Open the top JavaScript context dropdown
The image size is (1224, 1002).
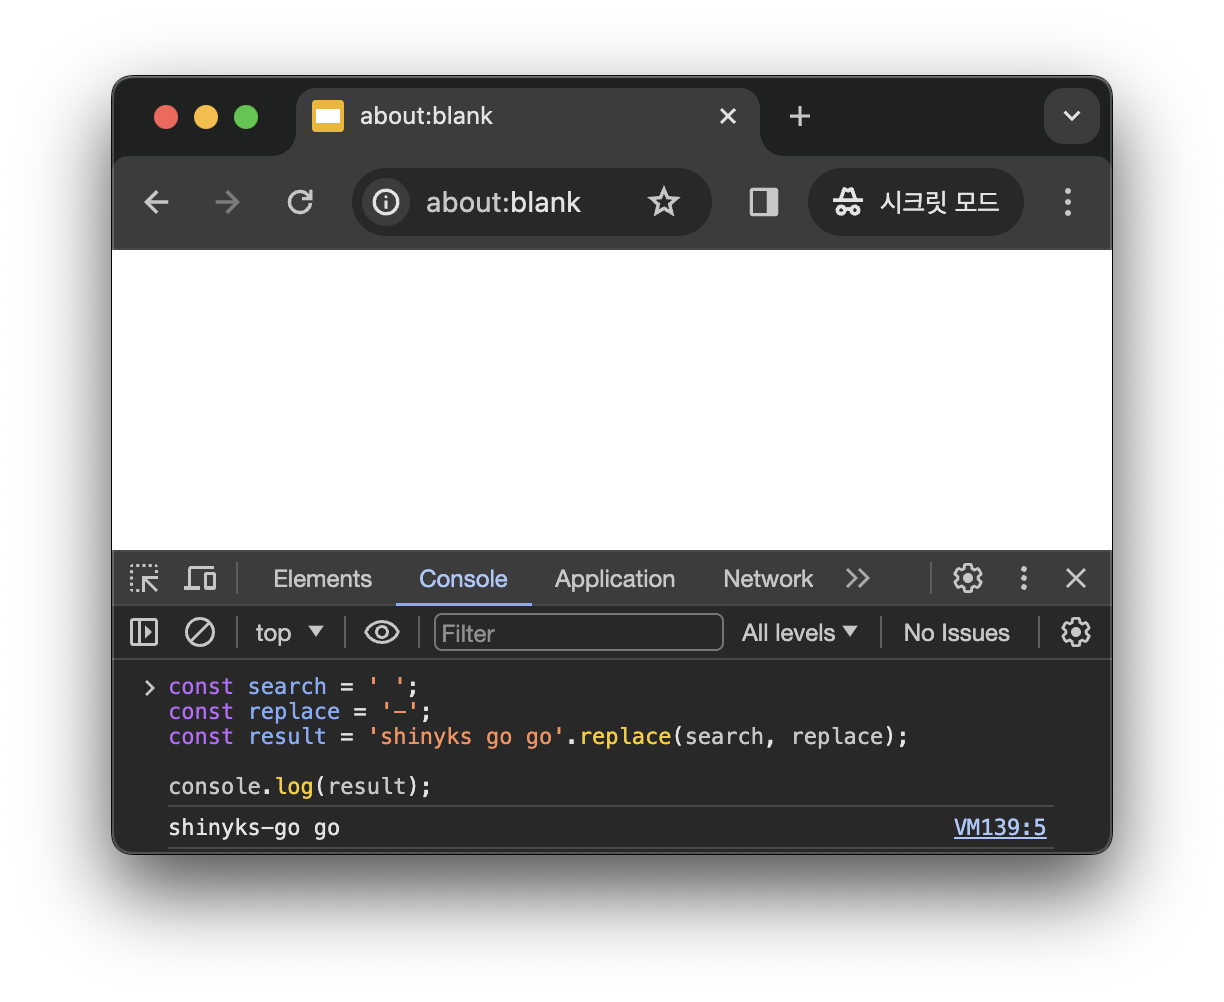(289, 632)
